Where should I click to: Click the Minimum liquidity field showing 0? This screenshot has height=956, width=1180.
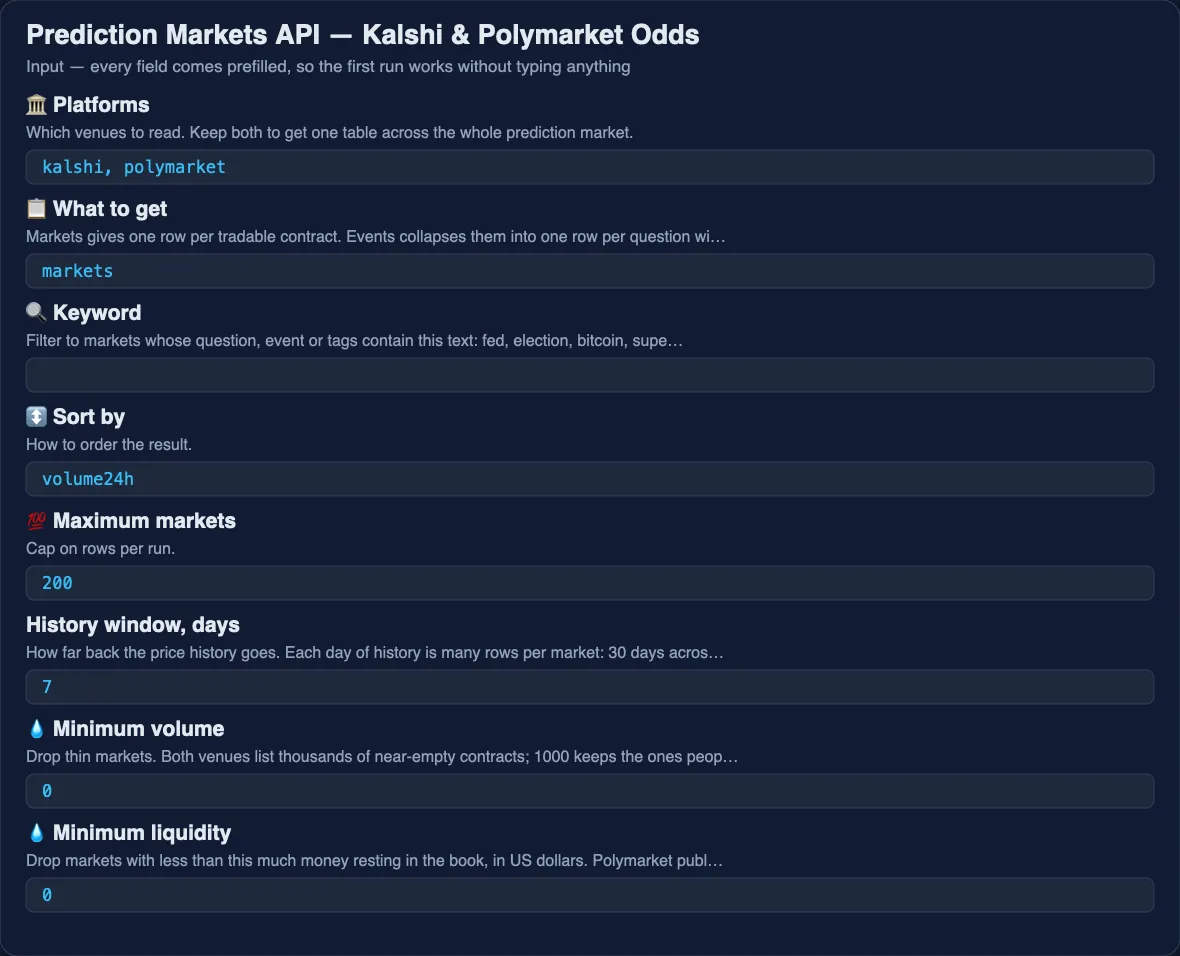[x=590, y=895]
